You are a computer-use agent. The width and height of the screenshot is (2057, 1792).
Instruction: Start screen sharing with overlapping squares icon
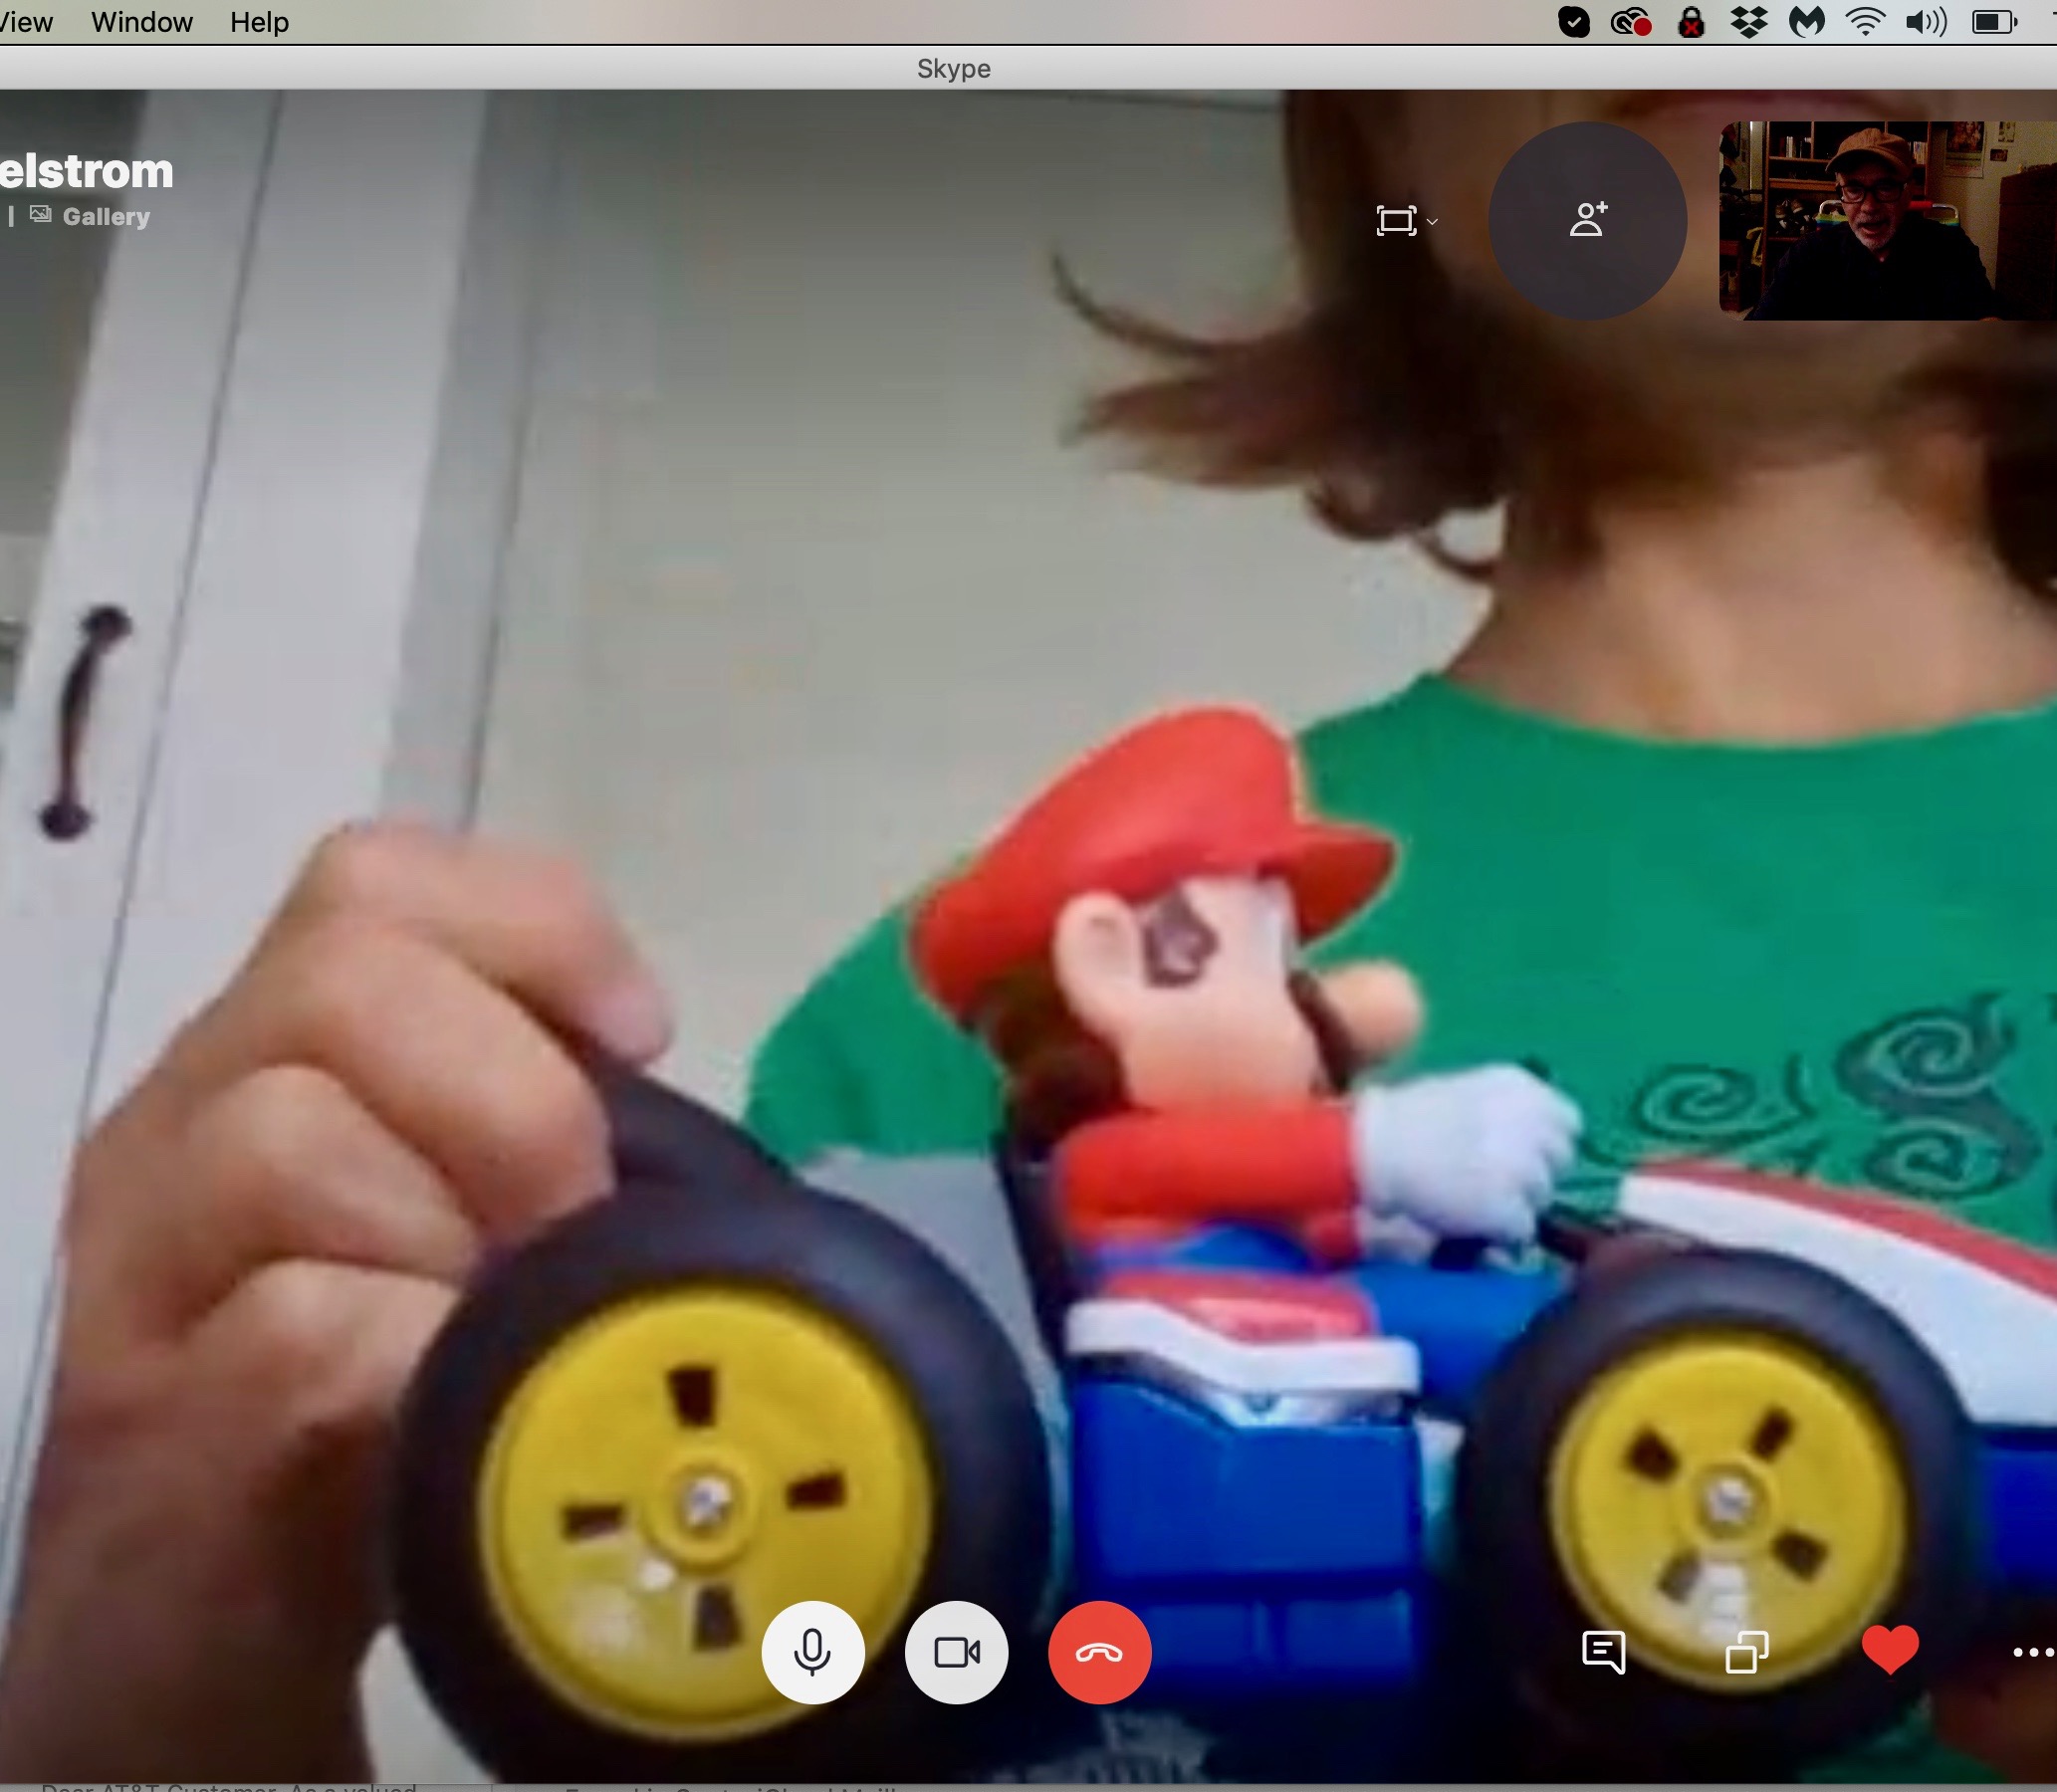coord(1746,1652)
